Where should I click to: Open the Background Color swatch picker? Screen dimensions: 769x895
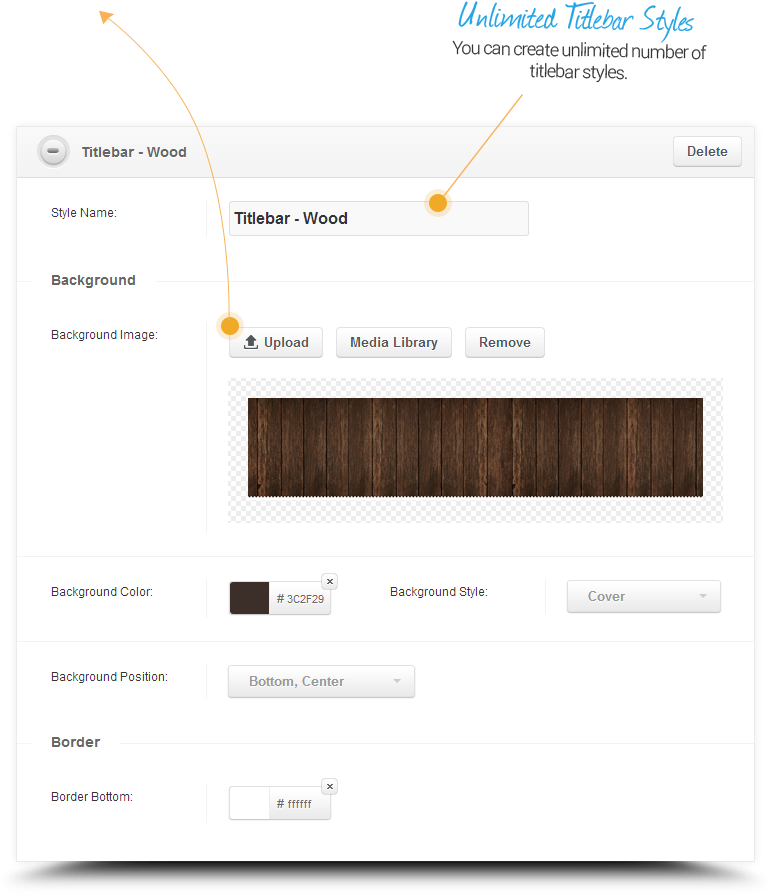tap(249, 598)
